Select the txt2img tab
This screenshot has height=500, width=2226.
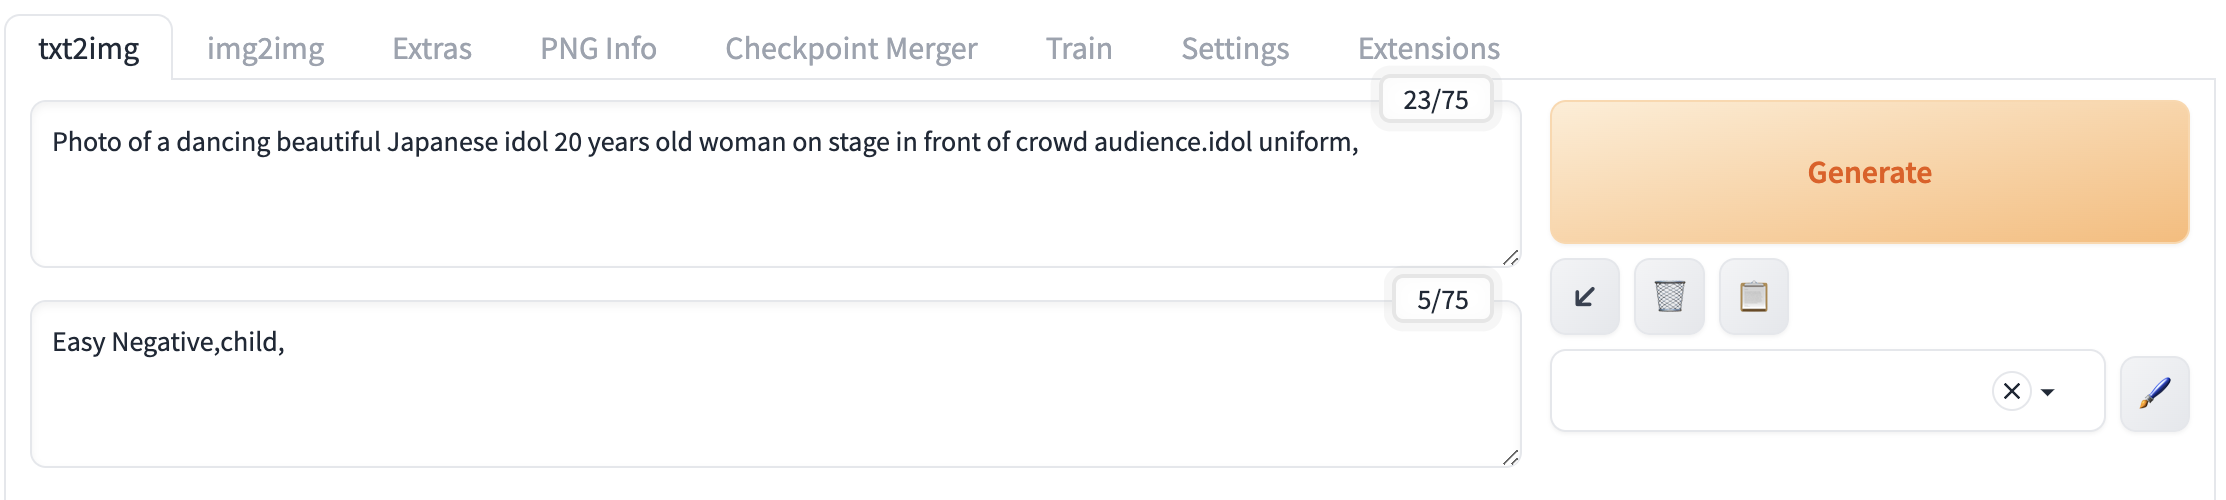(89, 48)
